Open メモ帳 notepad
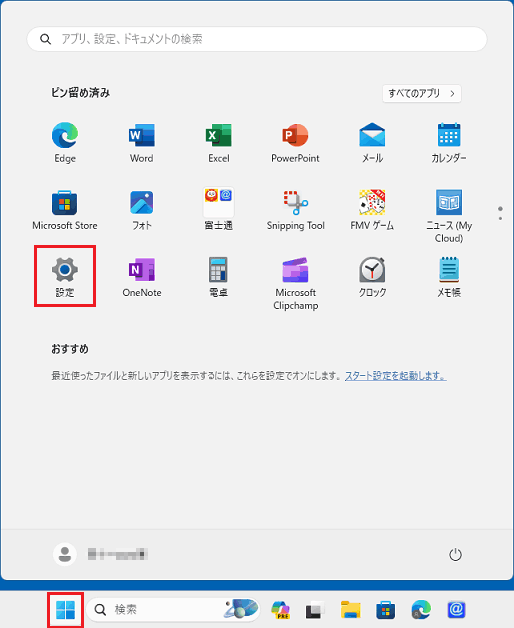Image resolution: width=514 pixels, height=628 pixels. 449,277
